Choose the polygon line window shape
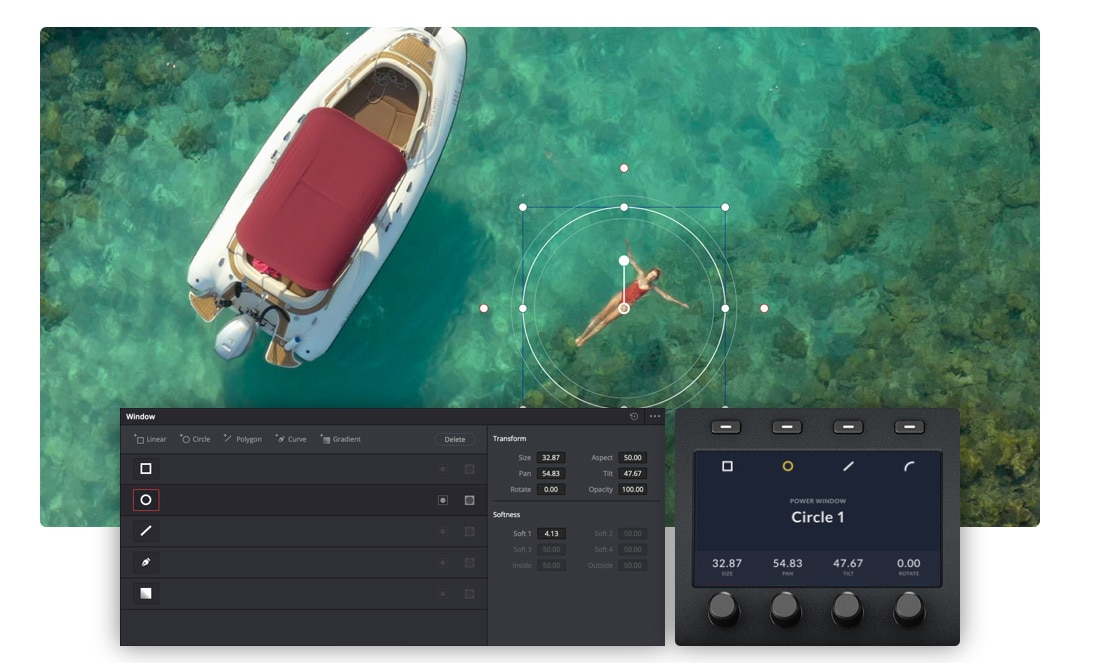This screenshot has height=672, width=1112. click(146, 531)
